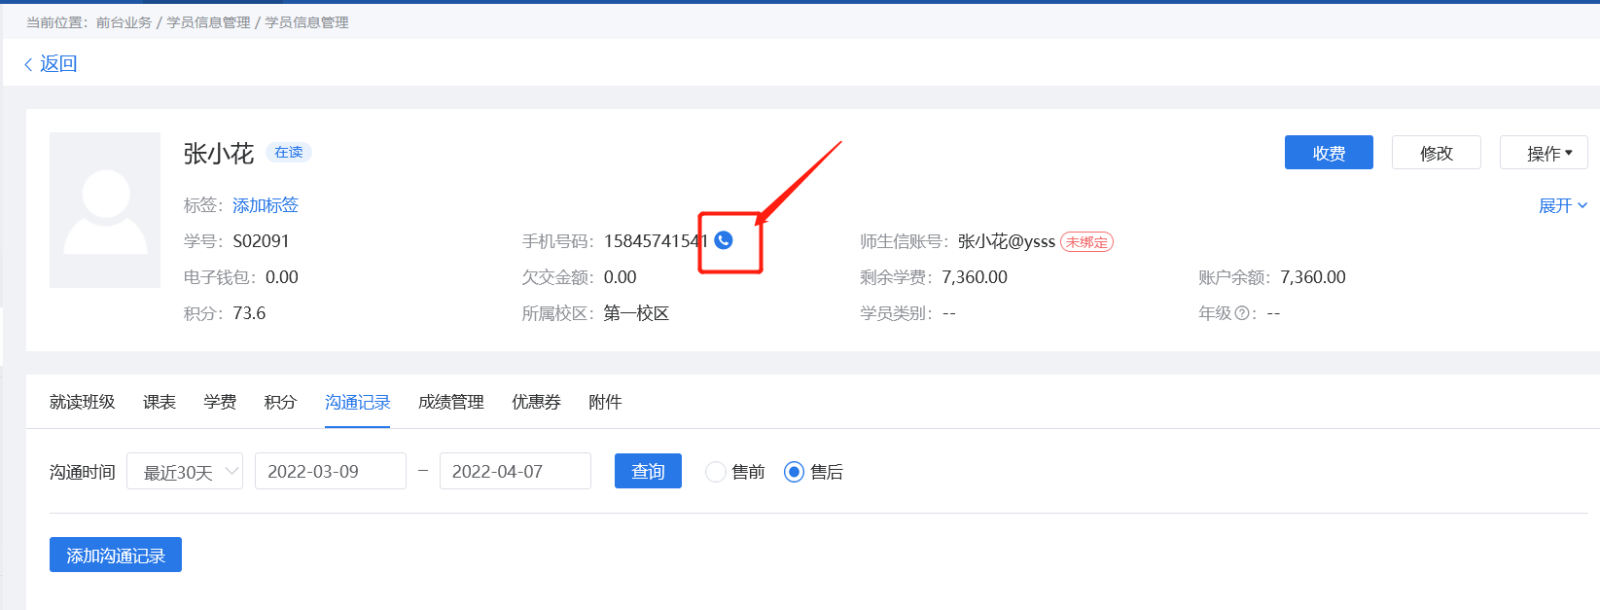Click the account 张小花@ysss

1006,241
